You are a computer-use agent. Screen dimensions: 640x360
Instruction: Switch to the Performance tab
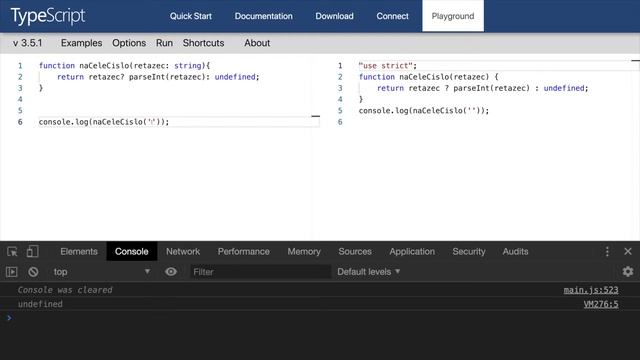pyautogui.click(x=244, y=251)
